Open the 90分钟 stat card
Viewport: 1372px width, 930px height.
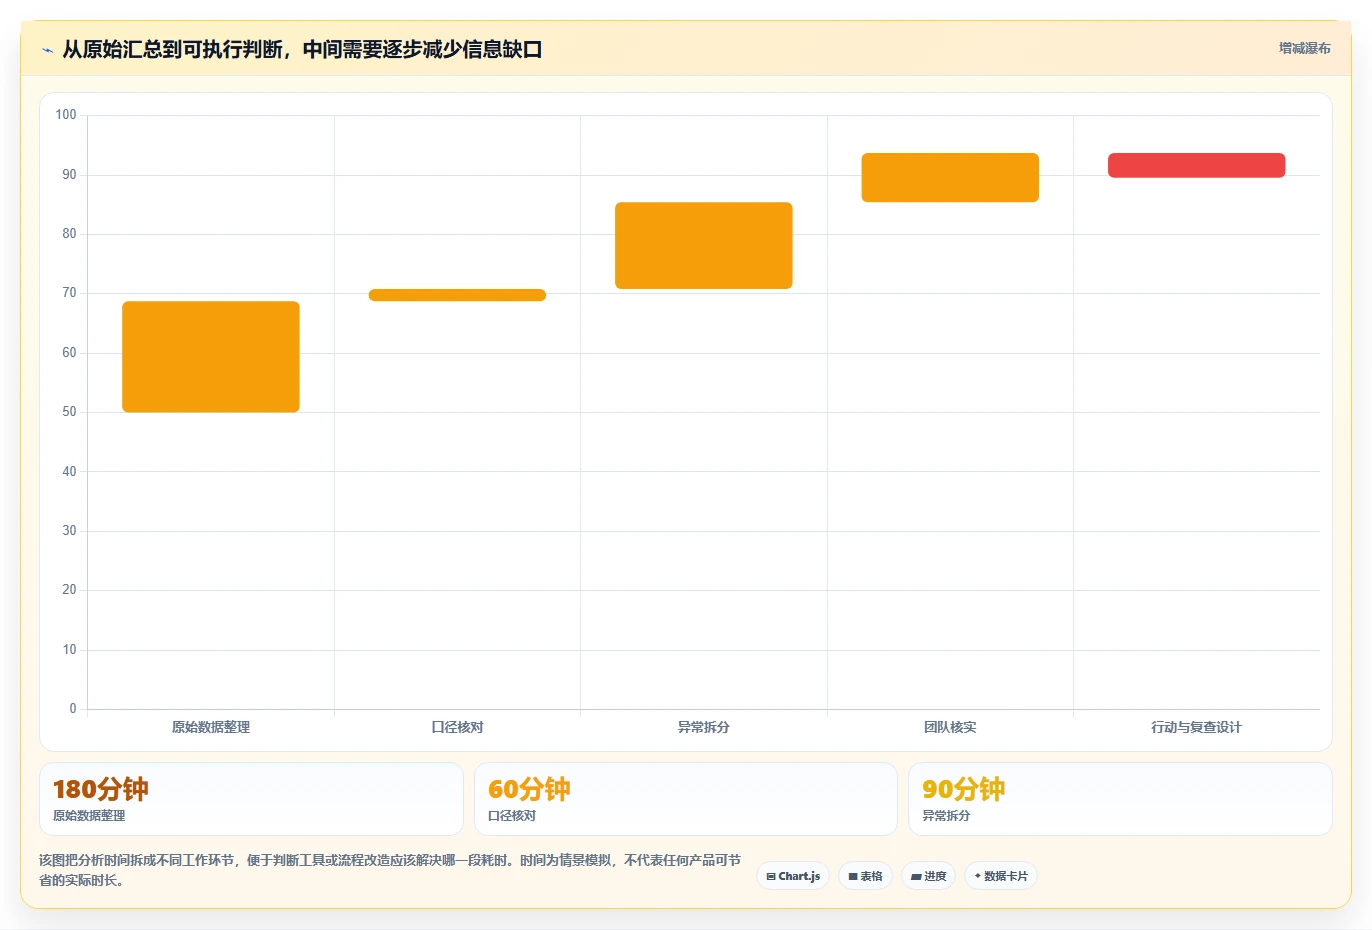(x=1120, y=799)
